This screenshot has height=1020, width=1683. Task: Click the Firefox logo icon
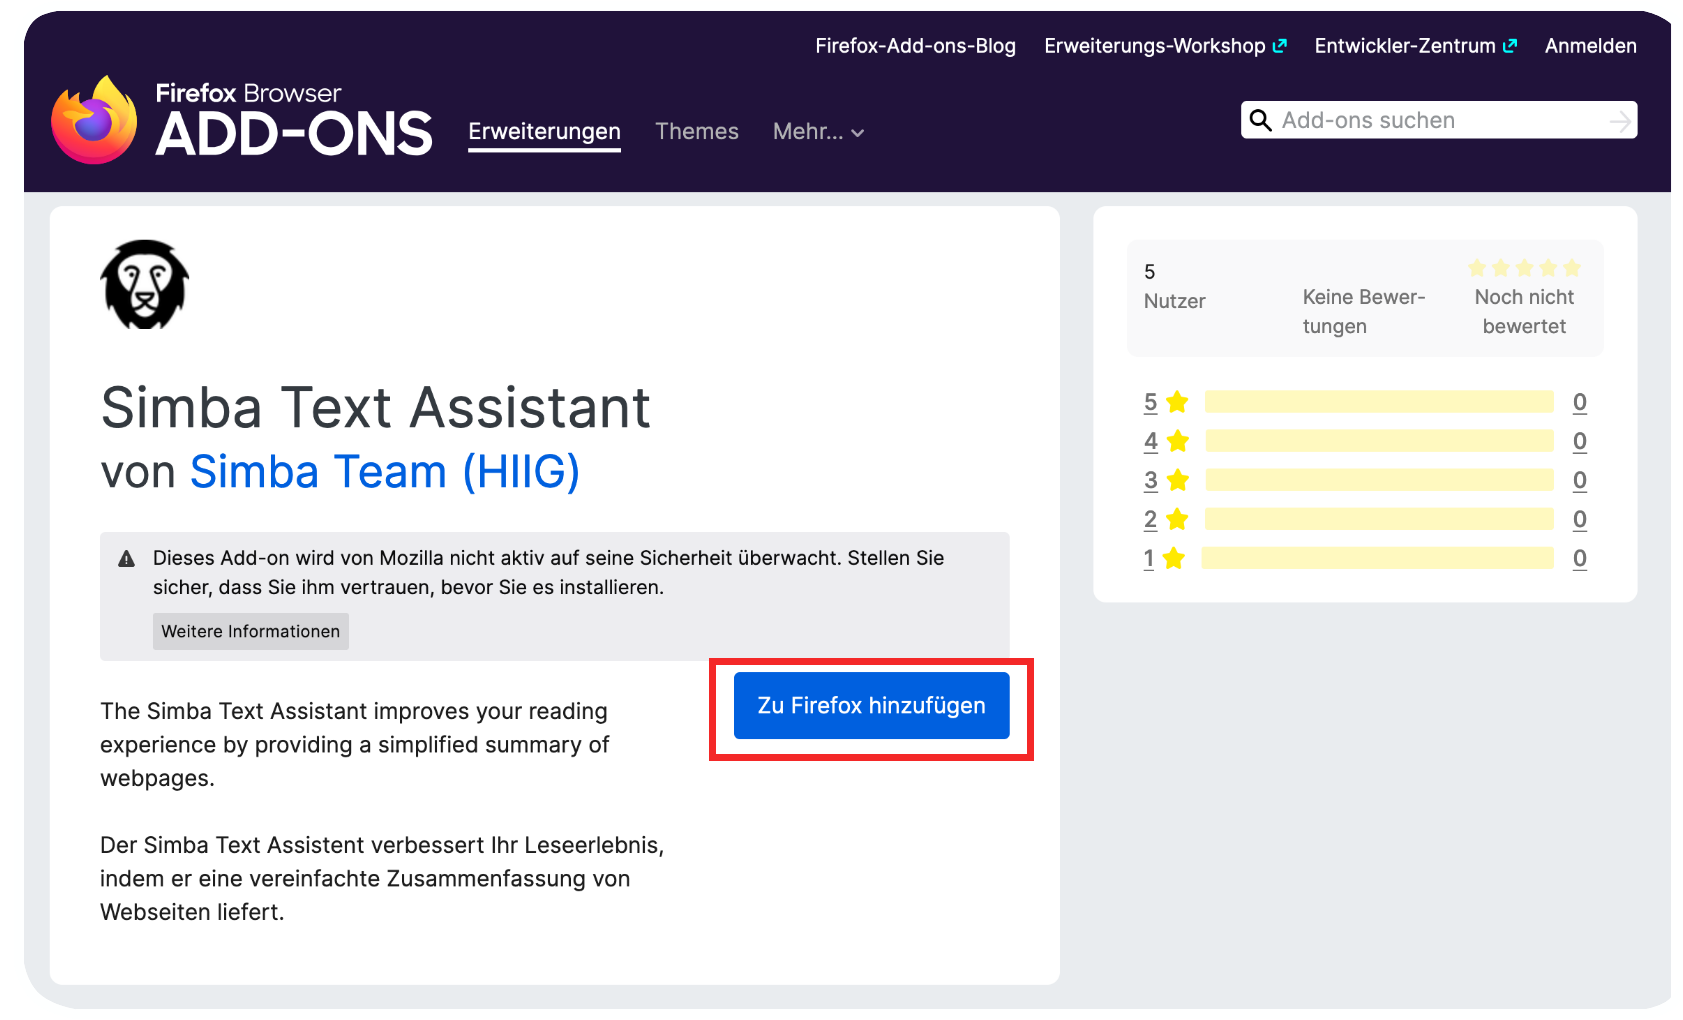[x=95, y=120]
